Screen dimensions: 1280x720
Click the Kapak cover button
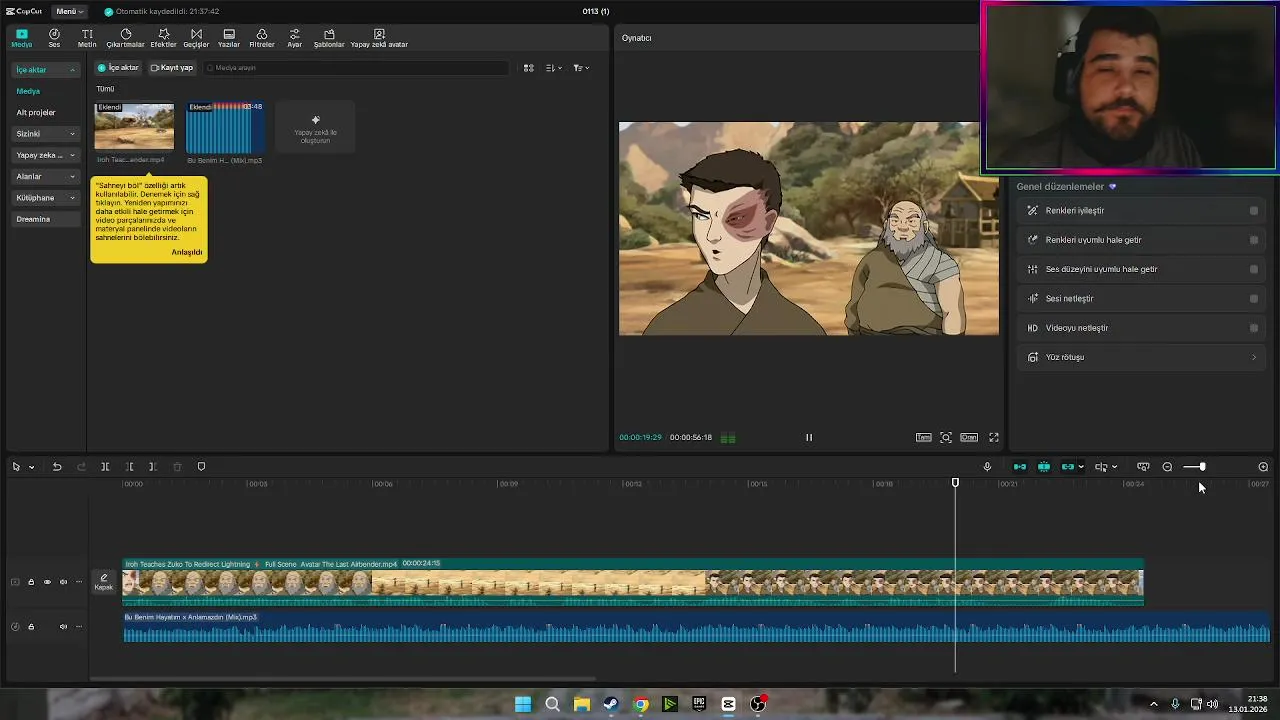[104, 582]
